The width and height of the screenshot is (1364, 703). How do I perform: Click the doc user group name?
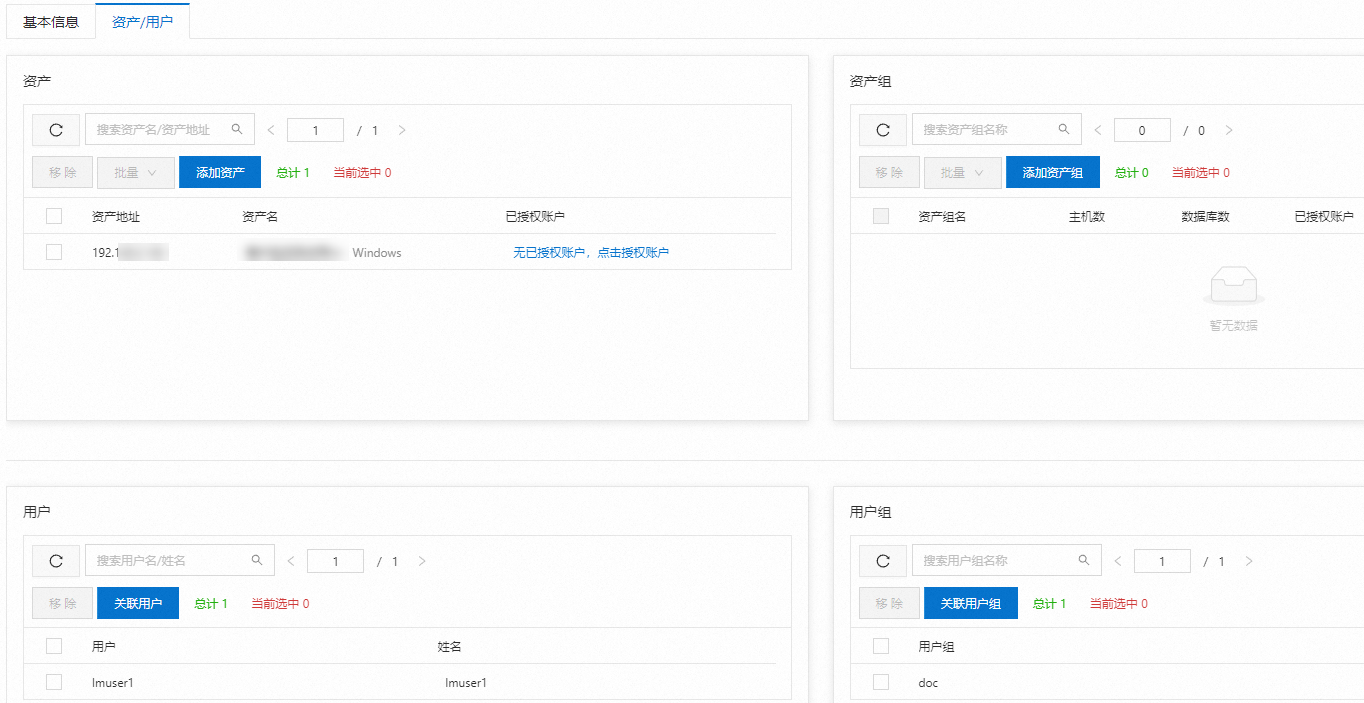[928, 683]
